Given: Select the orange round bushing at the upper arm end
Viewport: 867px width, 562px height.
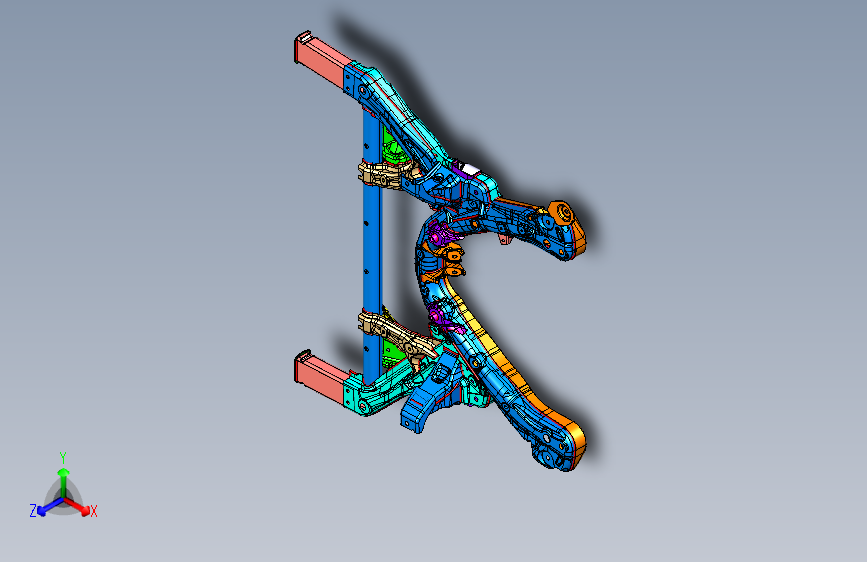Looking at the screenshot, I should coord(561,214).
